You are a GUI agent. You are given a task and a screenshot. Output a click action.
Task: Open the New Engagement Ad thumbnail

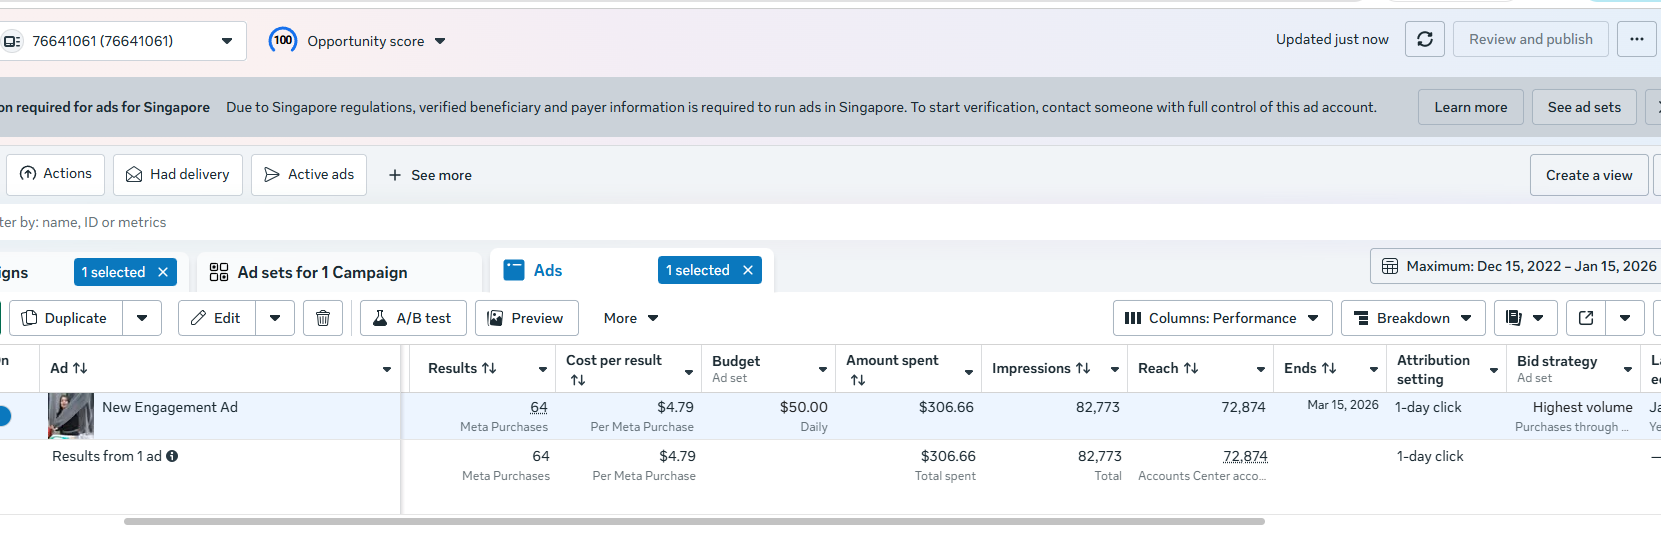[x=71, y=415]
